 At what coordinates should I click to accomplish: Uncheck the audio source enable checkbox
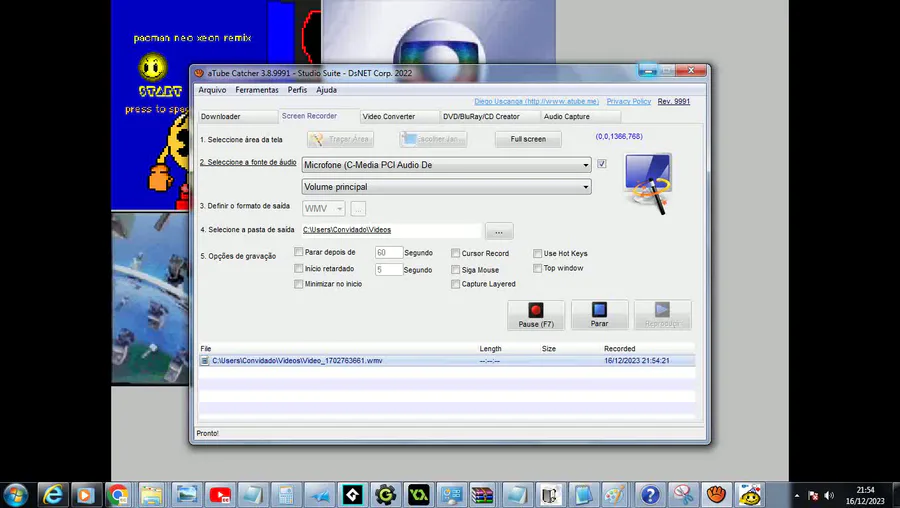coord(602,164)
